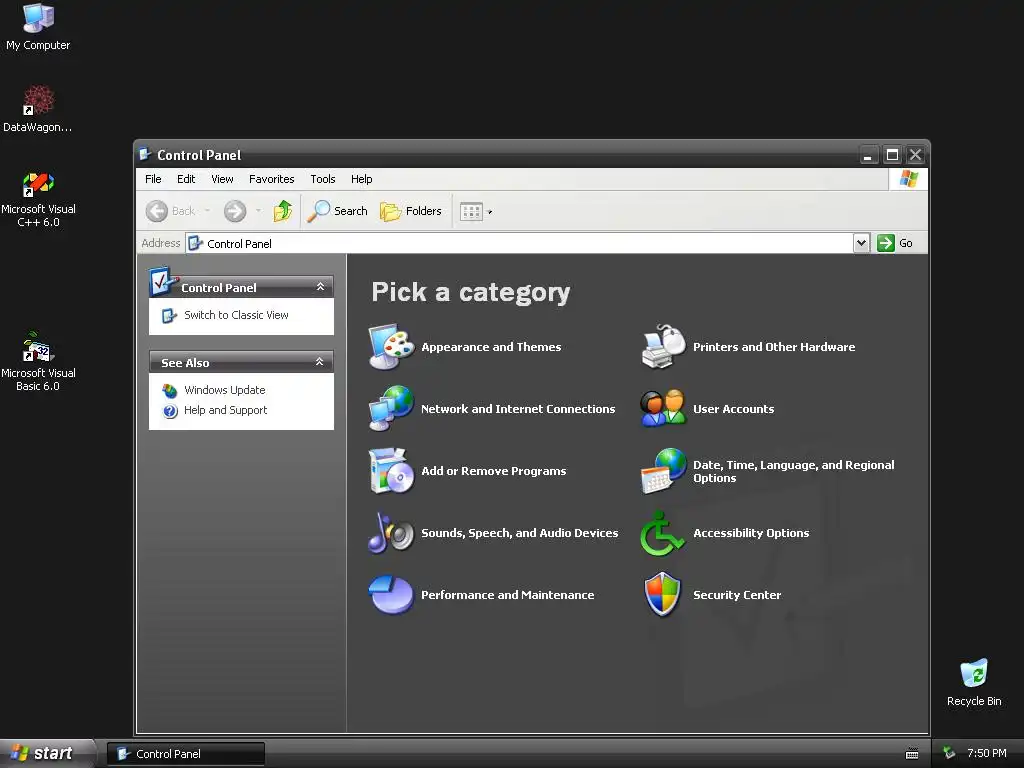Collapse the Control Panel sidebar section

pos(320,287)
